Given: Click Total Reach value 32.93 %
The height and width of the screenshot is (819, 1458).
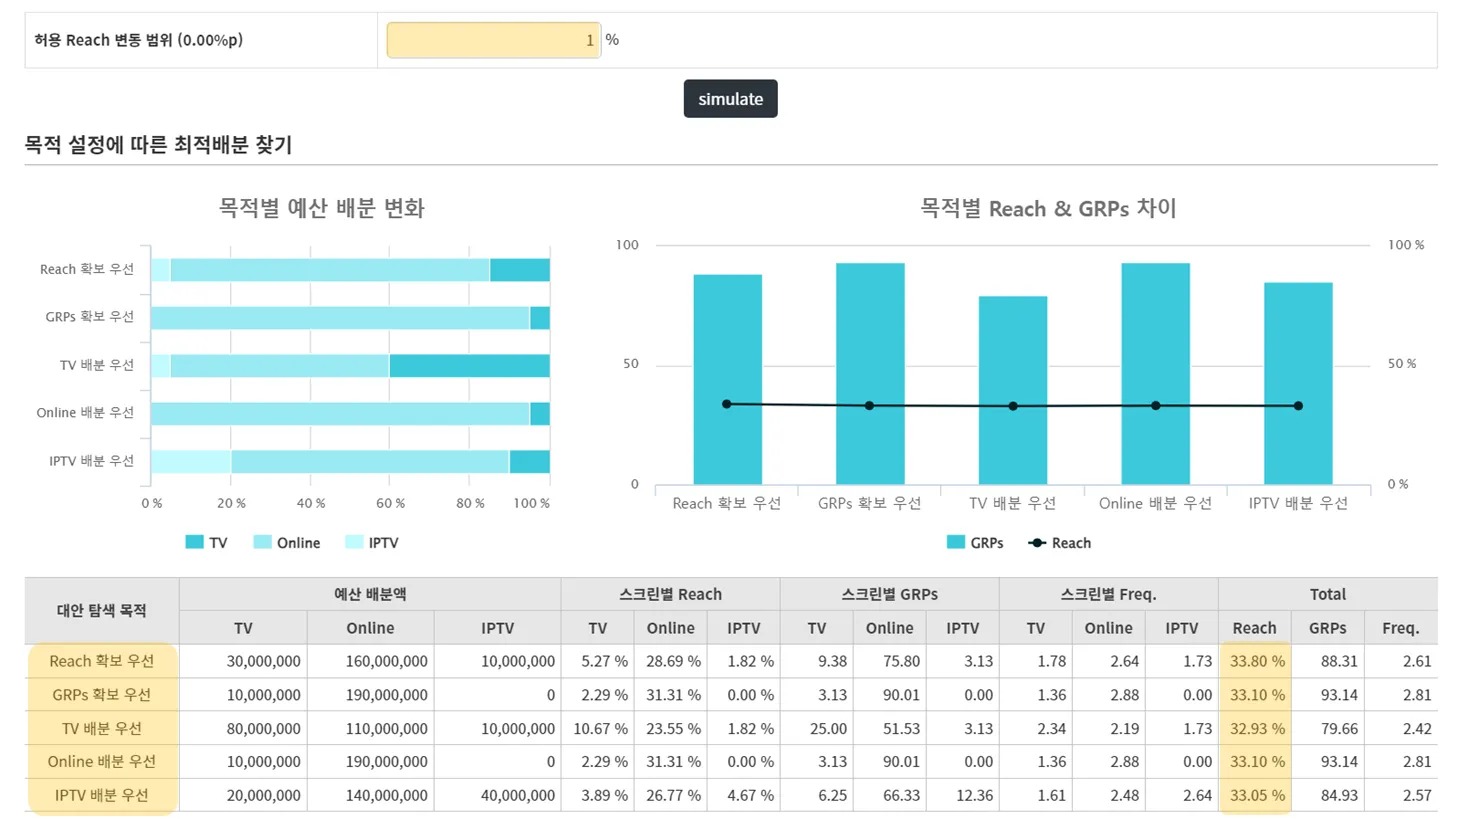Looking at the screenshot, I should coord(1255,728).
